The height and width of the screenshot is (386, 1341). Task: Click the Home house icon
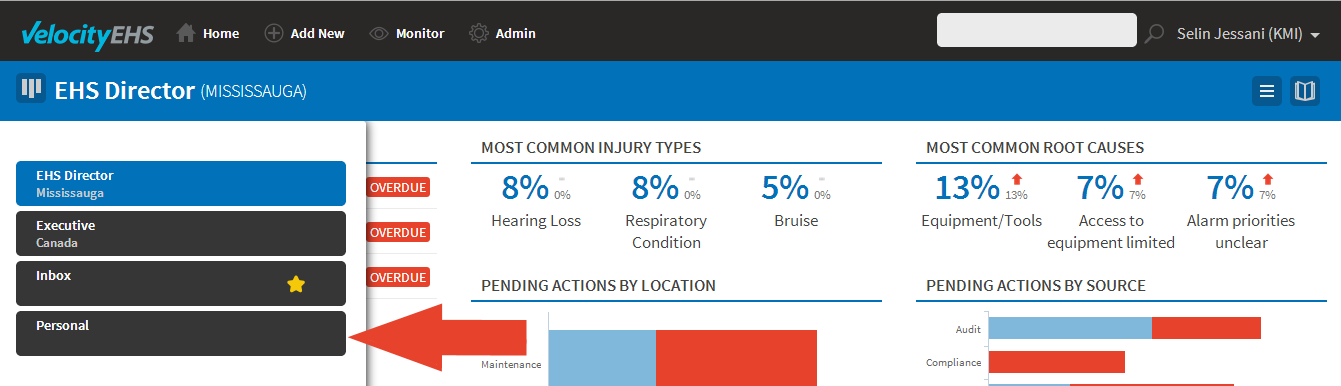click(x=186, y=33)
